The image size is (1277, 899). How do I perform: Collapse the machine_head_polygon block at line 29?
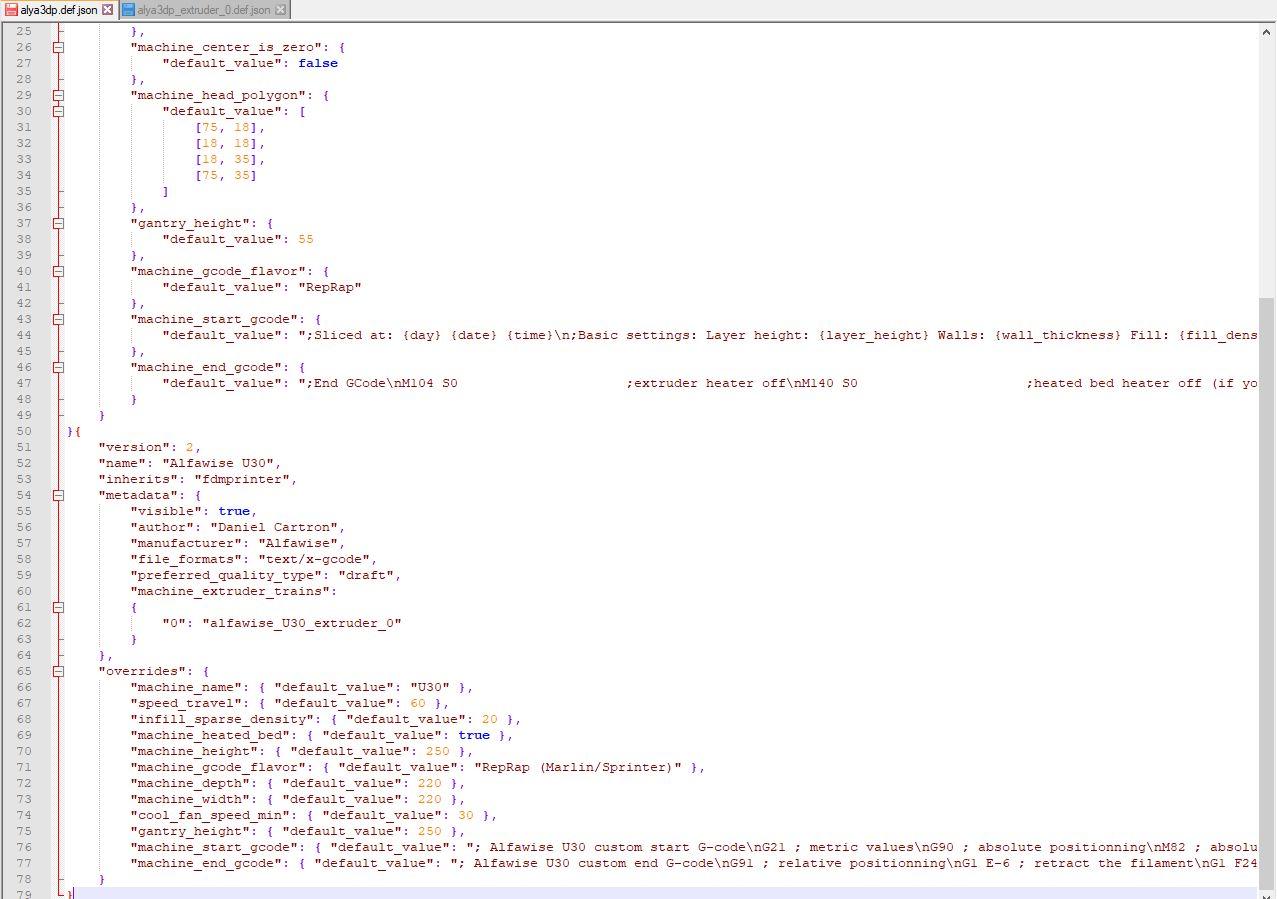click(x=58, y=95)
